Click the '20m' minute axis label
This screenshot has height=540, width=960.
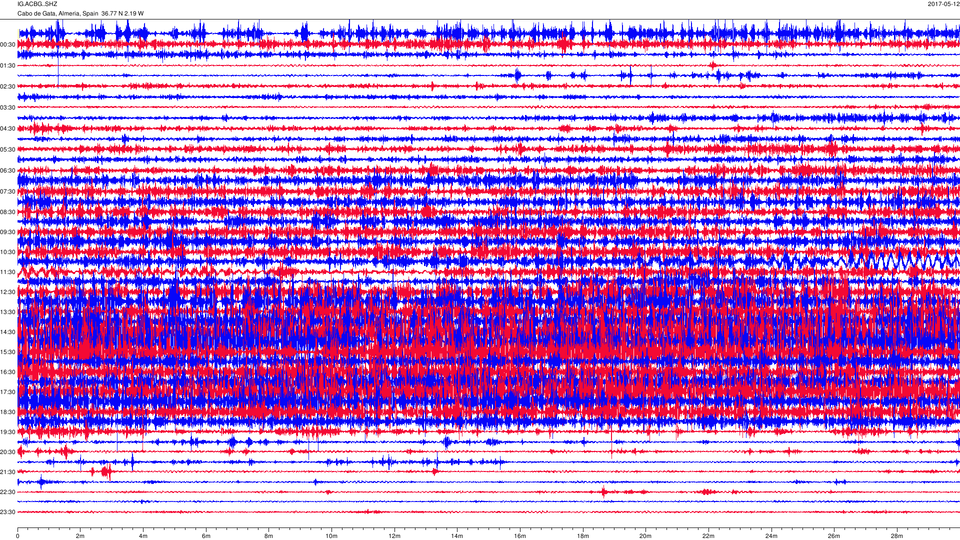(645, 536)
